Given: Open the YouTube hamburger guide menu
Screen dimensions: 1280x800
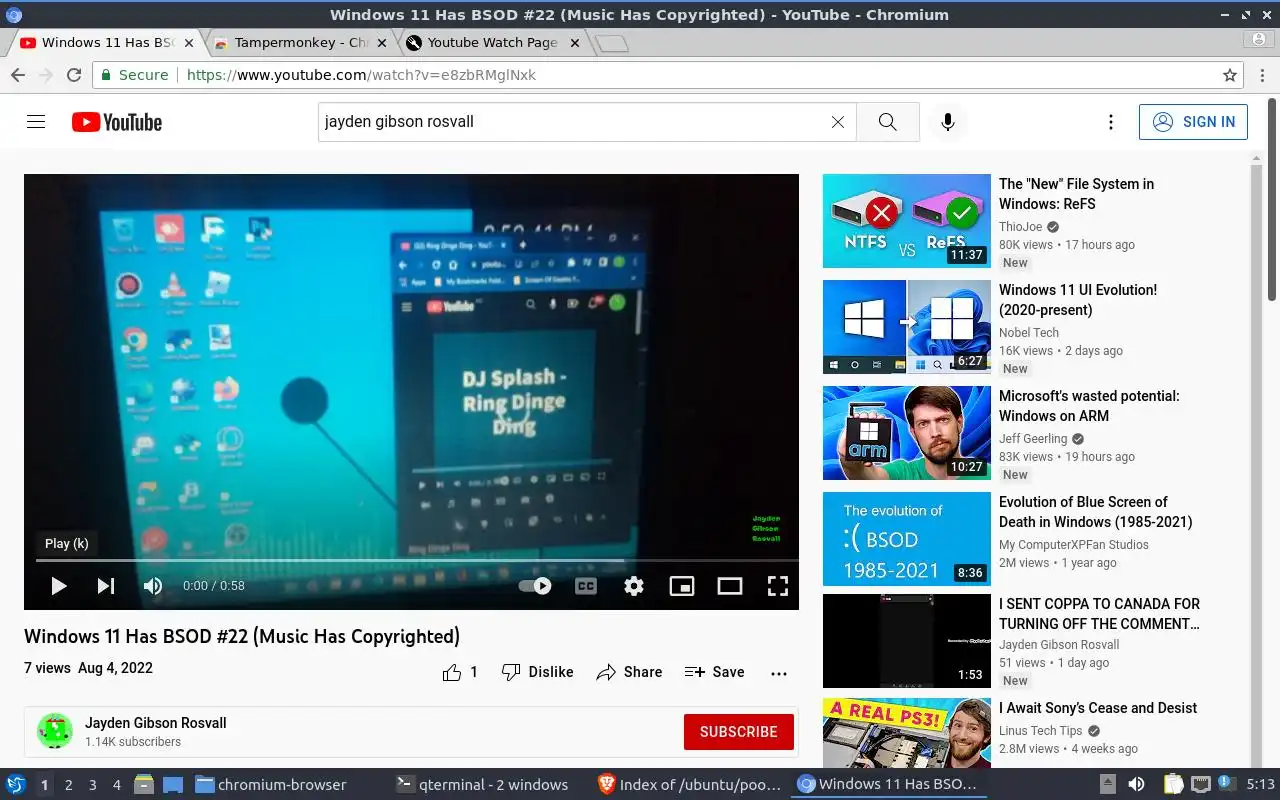Looking at the screenshot, I should [x=36, y=122].
